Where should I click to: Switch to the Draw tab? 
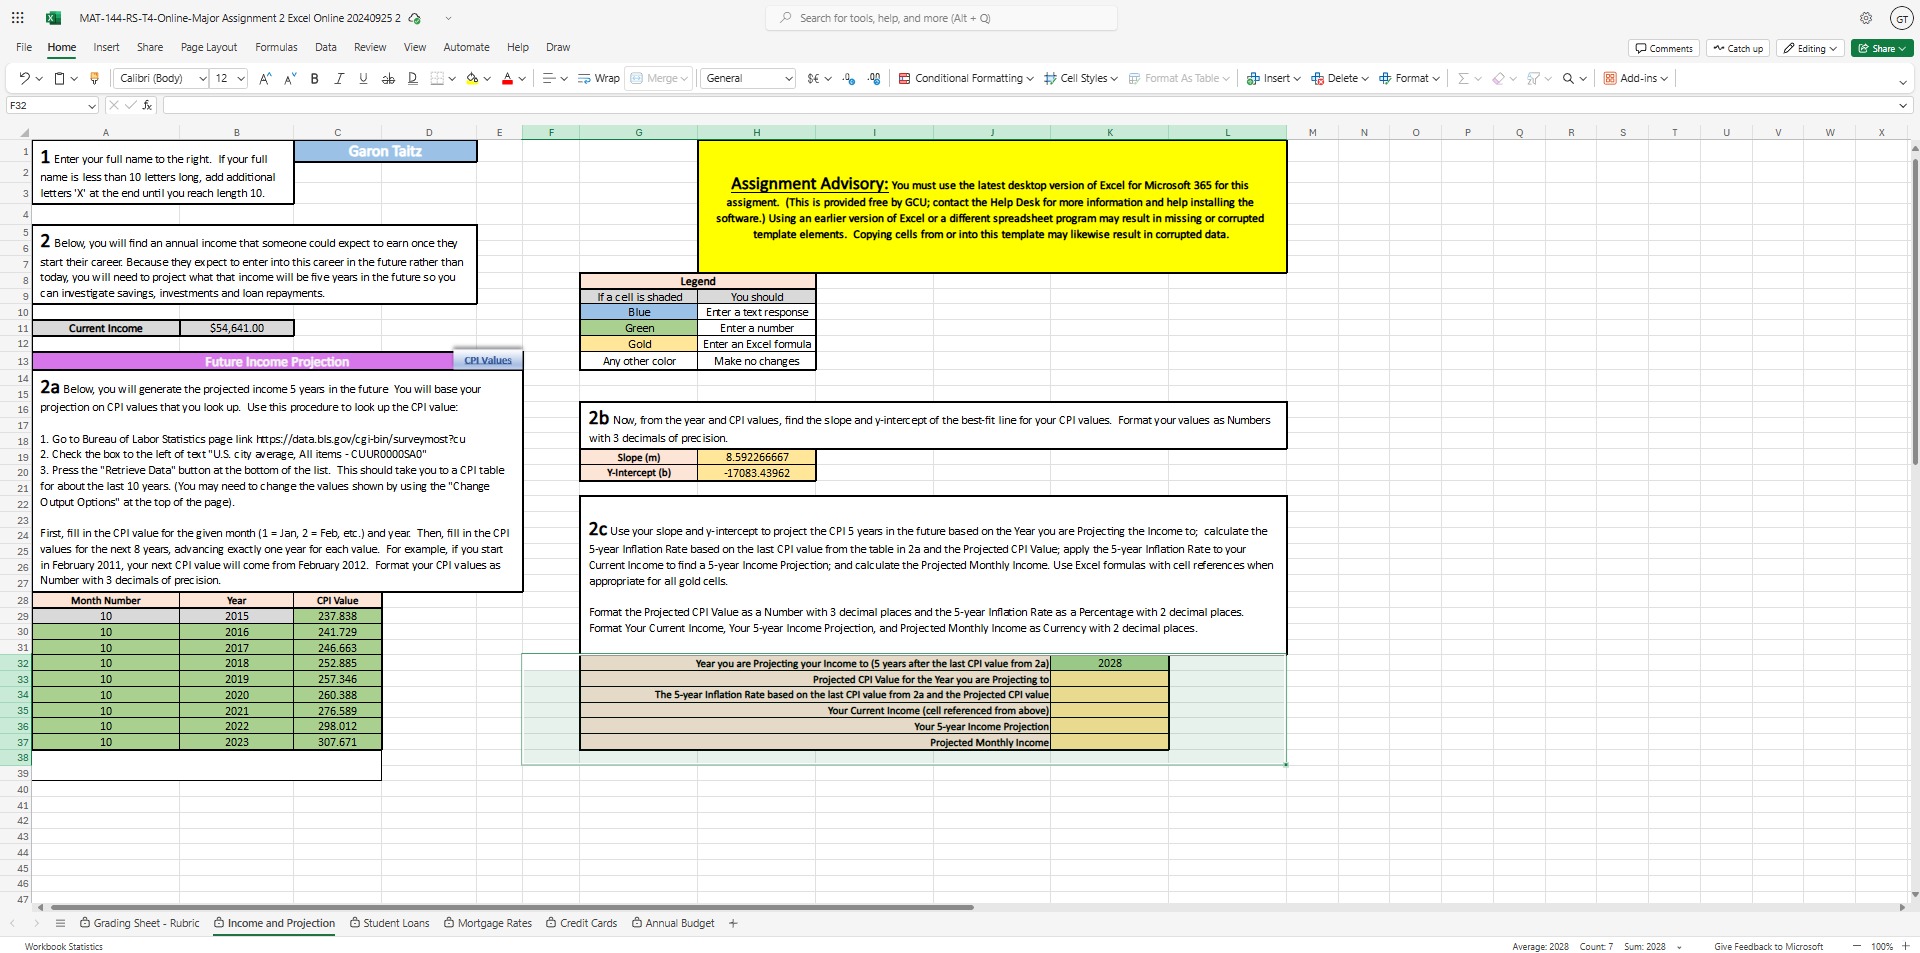pyautogui.click(x=558, y=47)
